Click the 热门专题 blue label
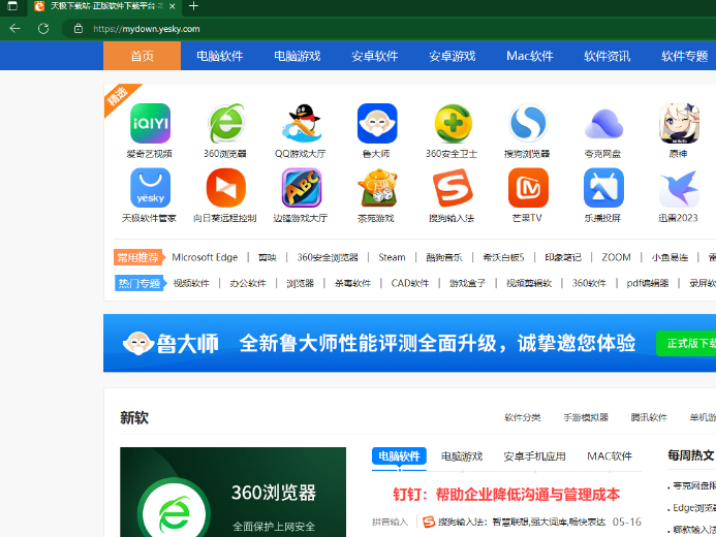 (x=139, y=283)
